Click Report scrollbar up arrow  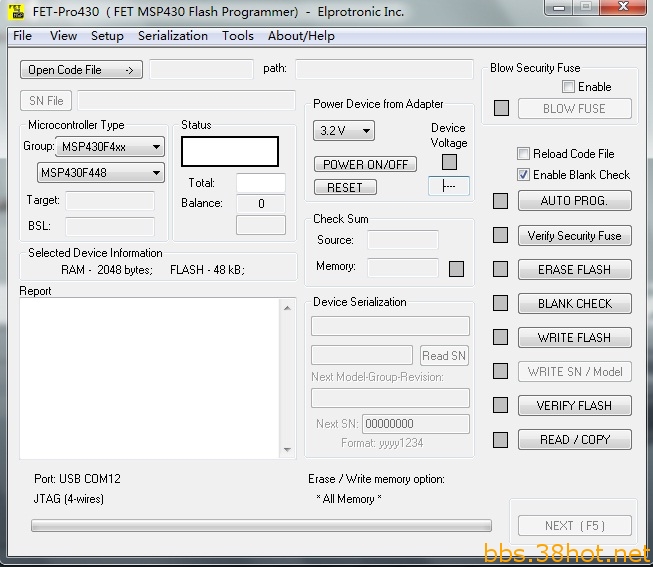pyautogui.click(x=287, y=308)
